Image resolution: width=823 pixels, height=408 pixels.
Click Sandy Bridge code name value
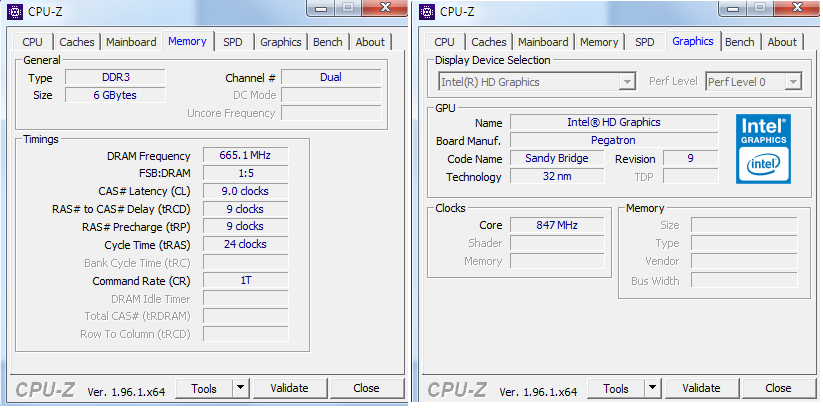557,159
